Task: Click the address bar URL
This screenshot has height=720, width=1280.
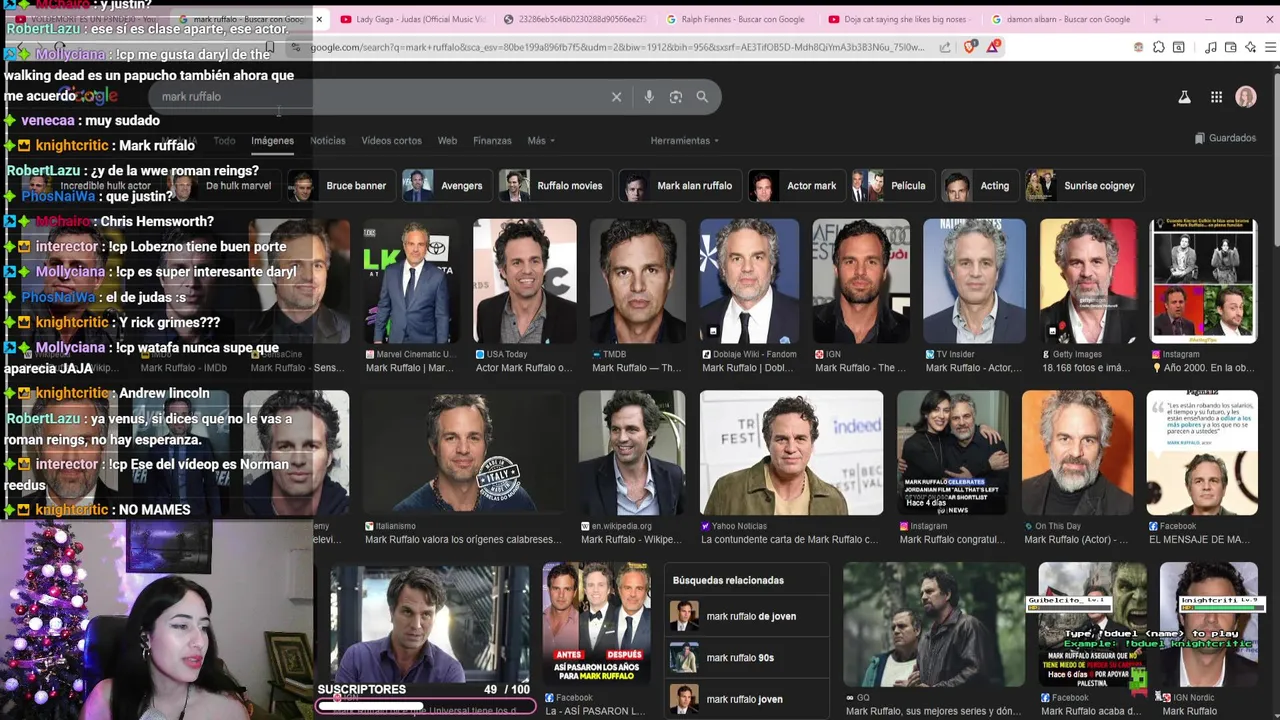Action: tap(617, 47)
